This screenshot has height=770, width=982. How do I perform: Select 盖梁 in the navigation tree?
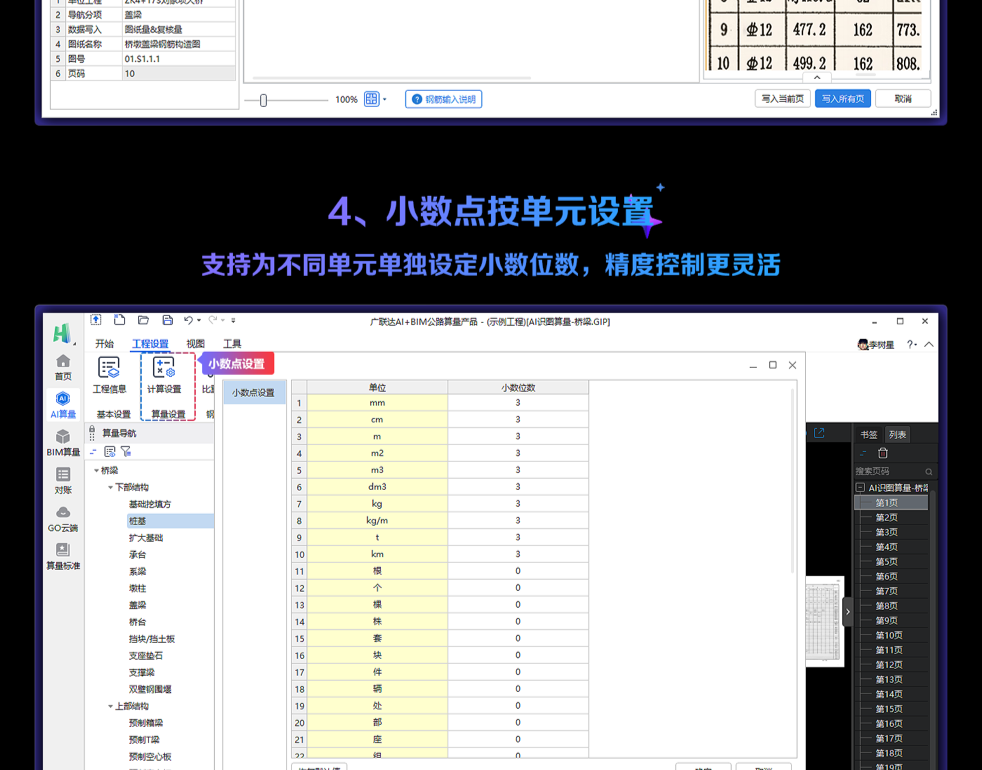(x=138, y=605)
